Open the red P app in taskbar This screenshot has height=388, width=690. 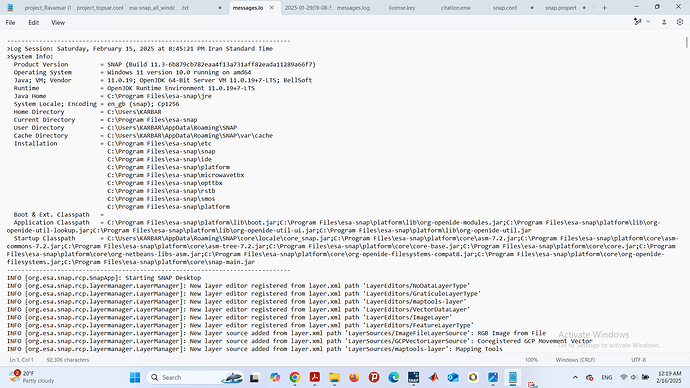374,377
